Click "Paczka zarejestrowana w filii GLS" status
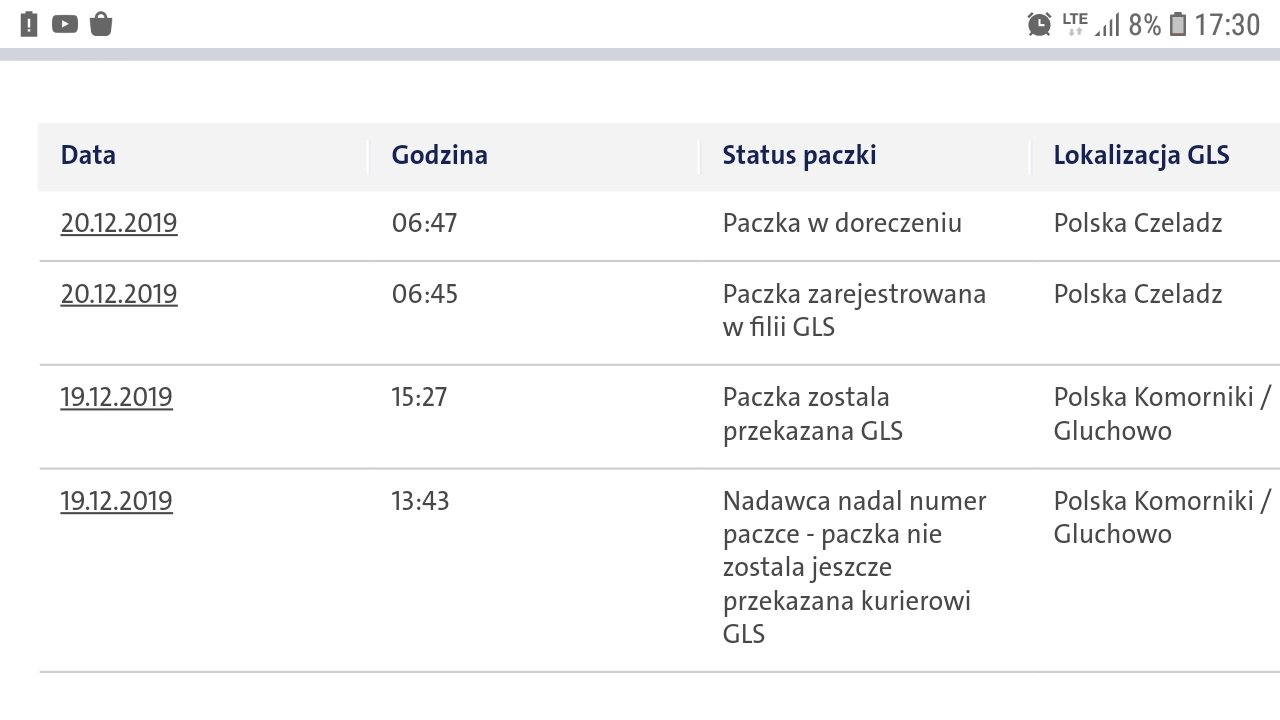The height and width of the screenshot is (720, 1280). 854,310
